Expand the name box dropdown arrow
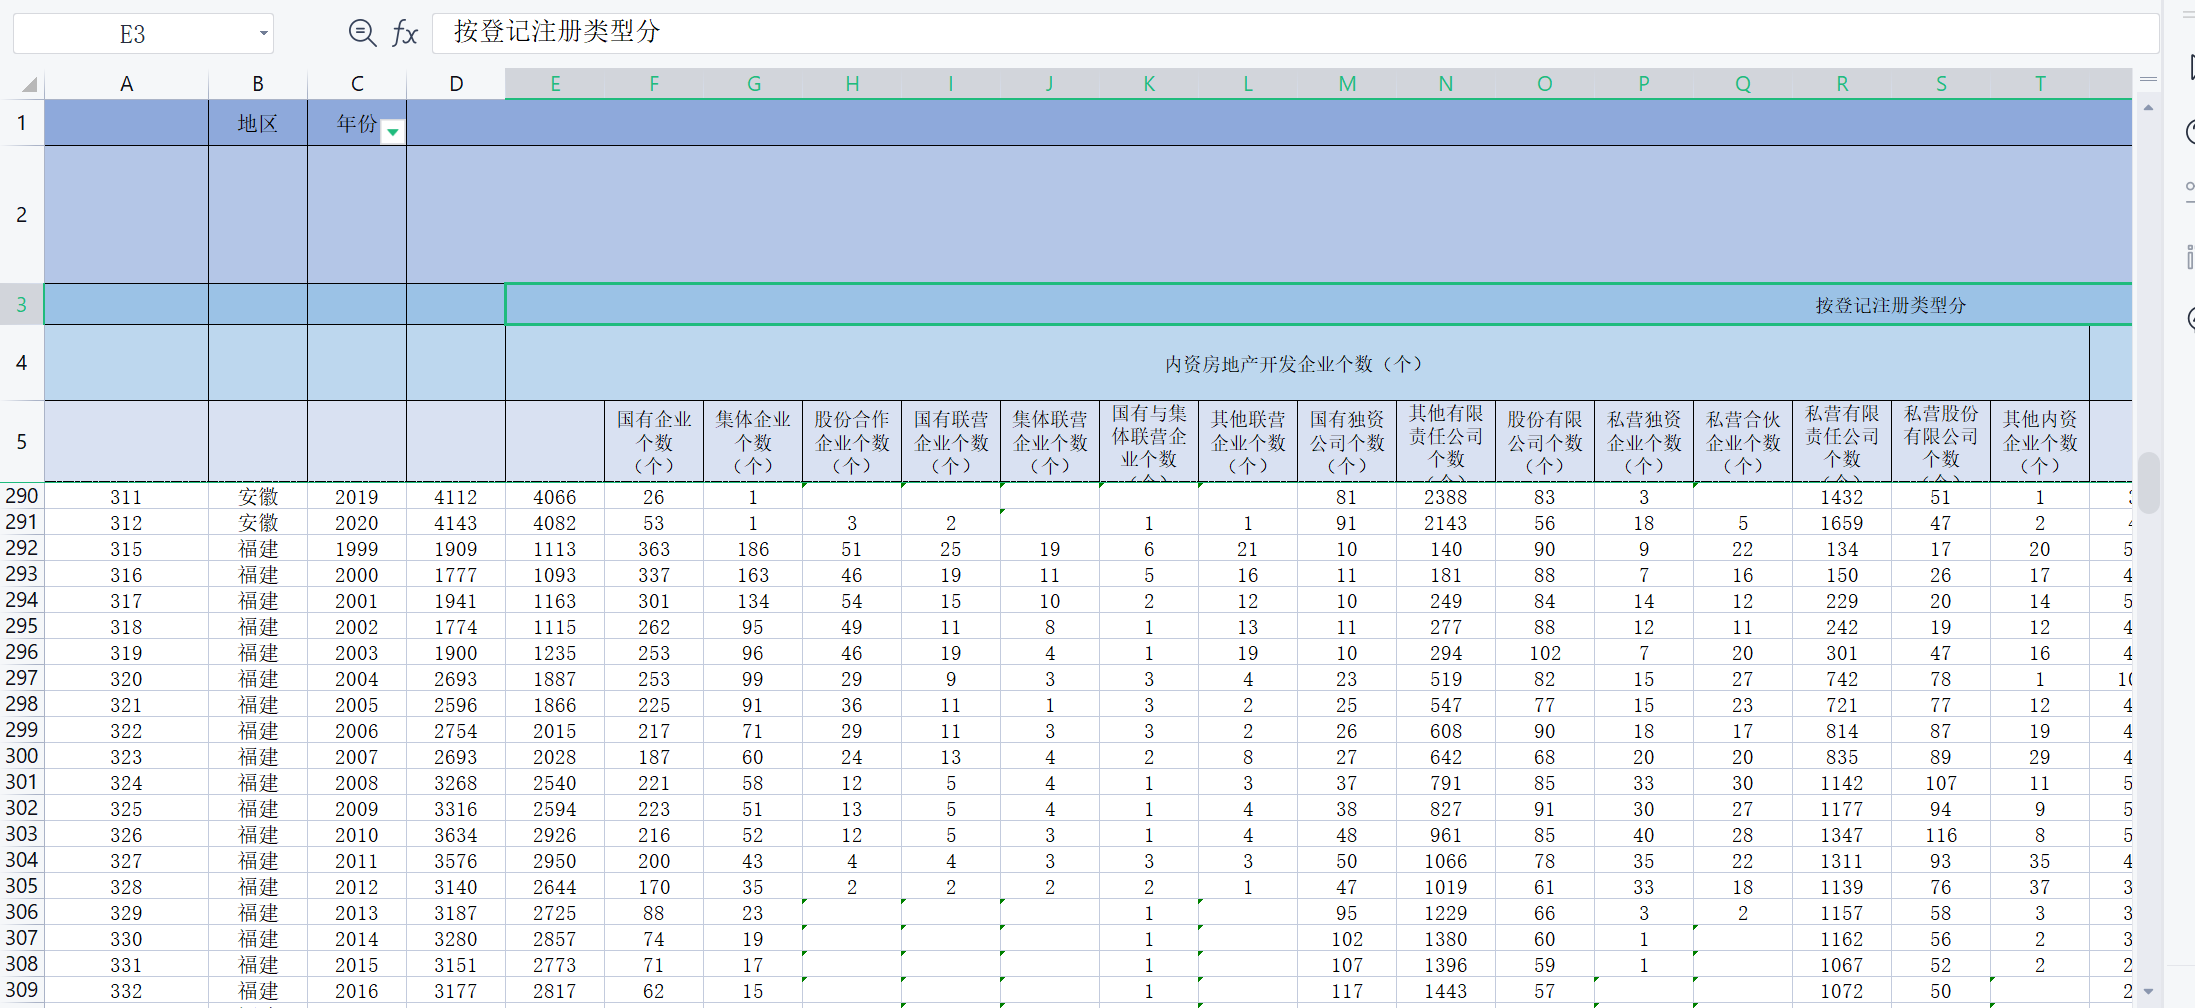The height and width of the screenshot is (1008, 2195). click(x=263, y=33)
